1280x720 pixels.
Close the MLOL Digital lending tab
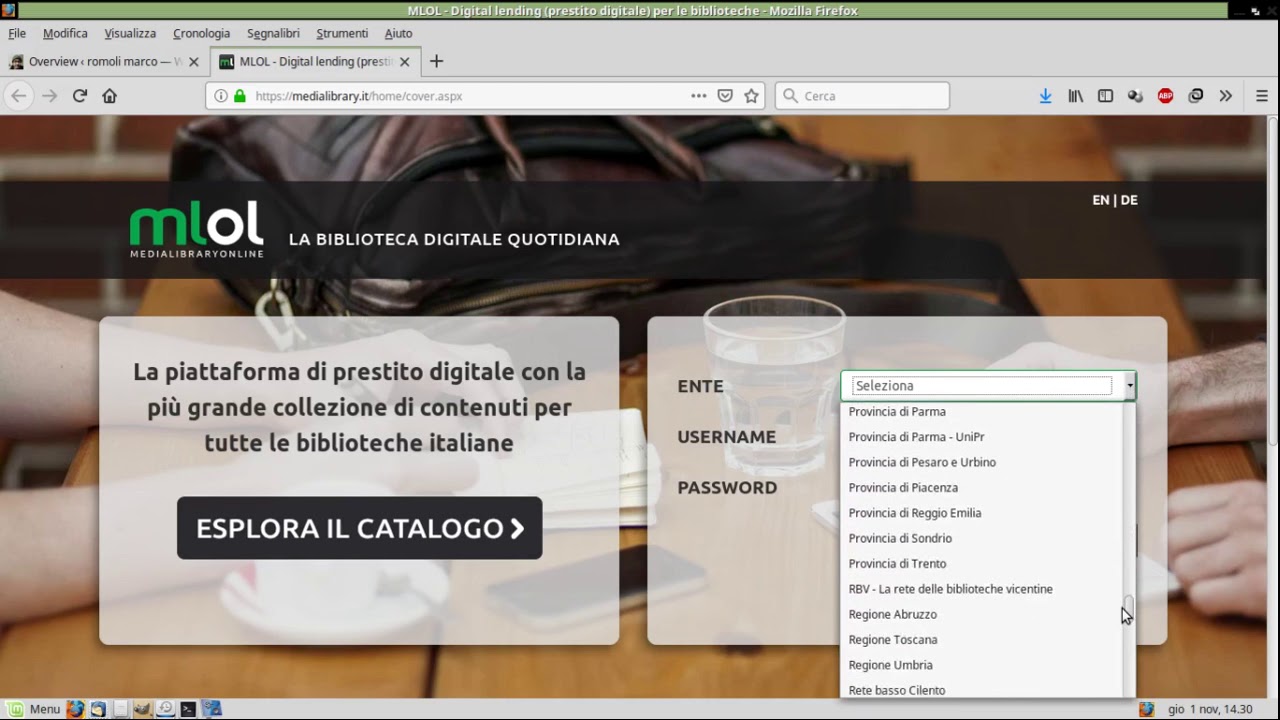pyautogui.click(x=404, y=61)
